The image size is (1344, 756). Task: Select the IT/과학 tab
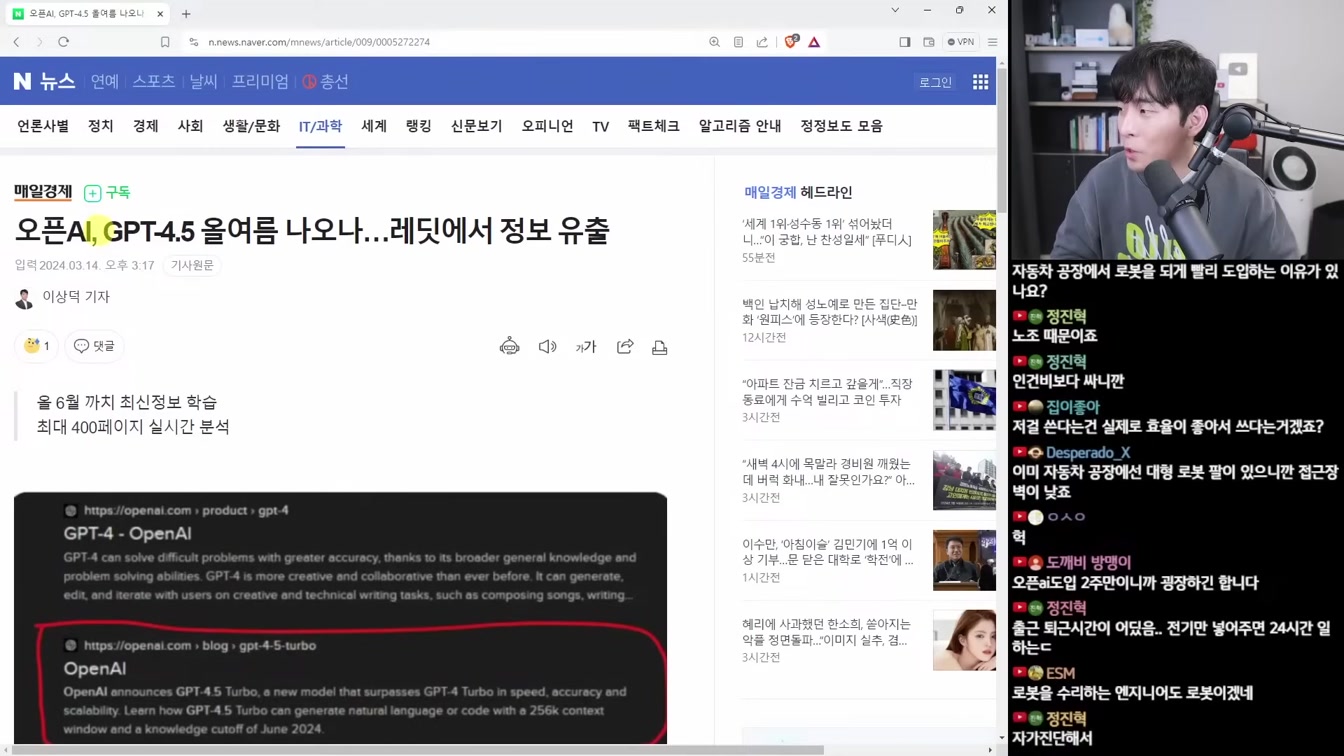coord(320,126)
